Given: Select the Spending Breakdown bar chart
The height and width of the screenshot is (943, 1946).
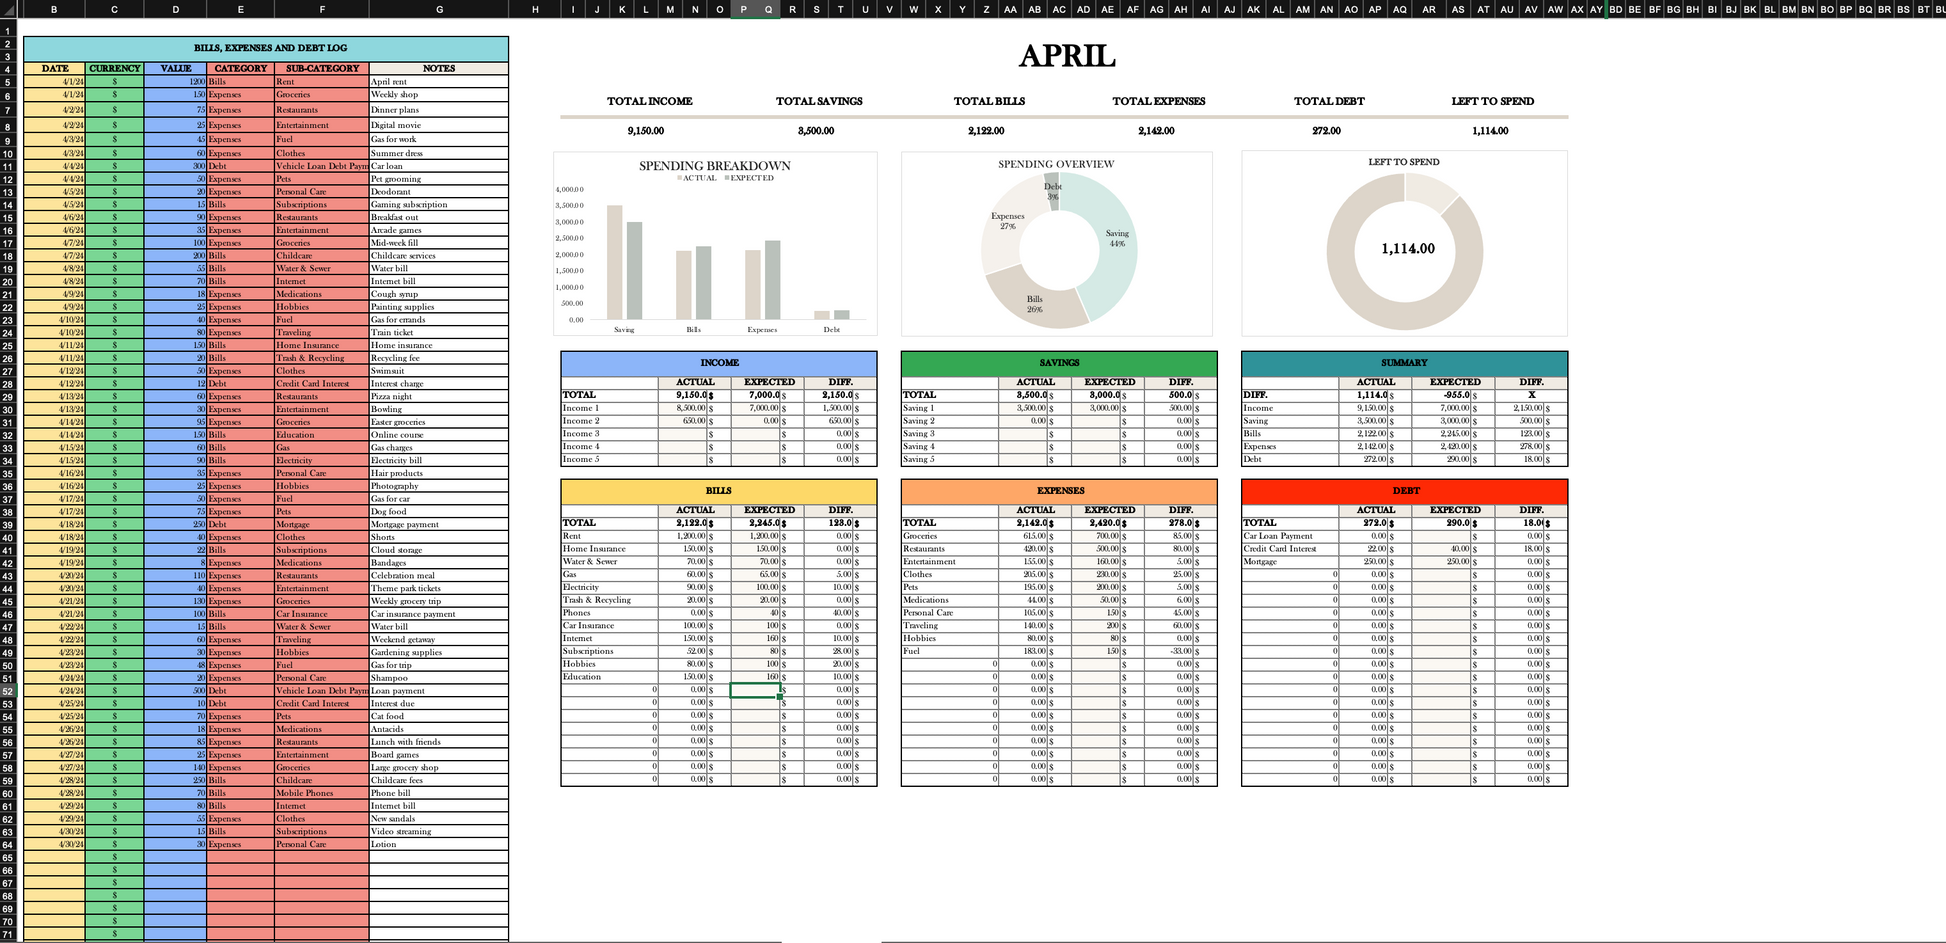Looking at the screenshot, I should click(716, 244).
